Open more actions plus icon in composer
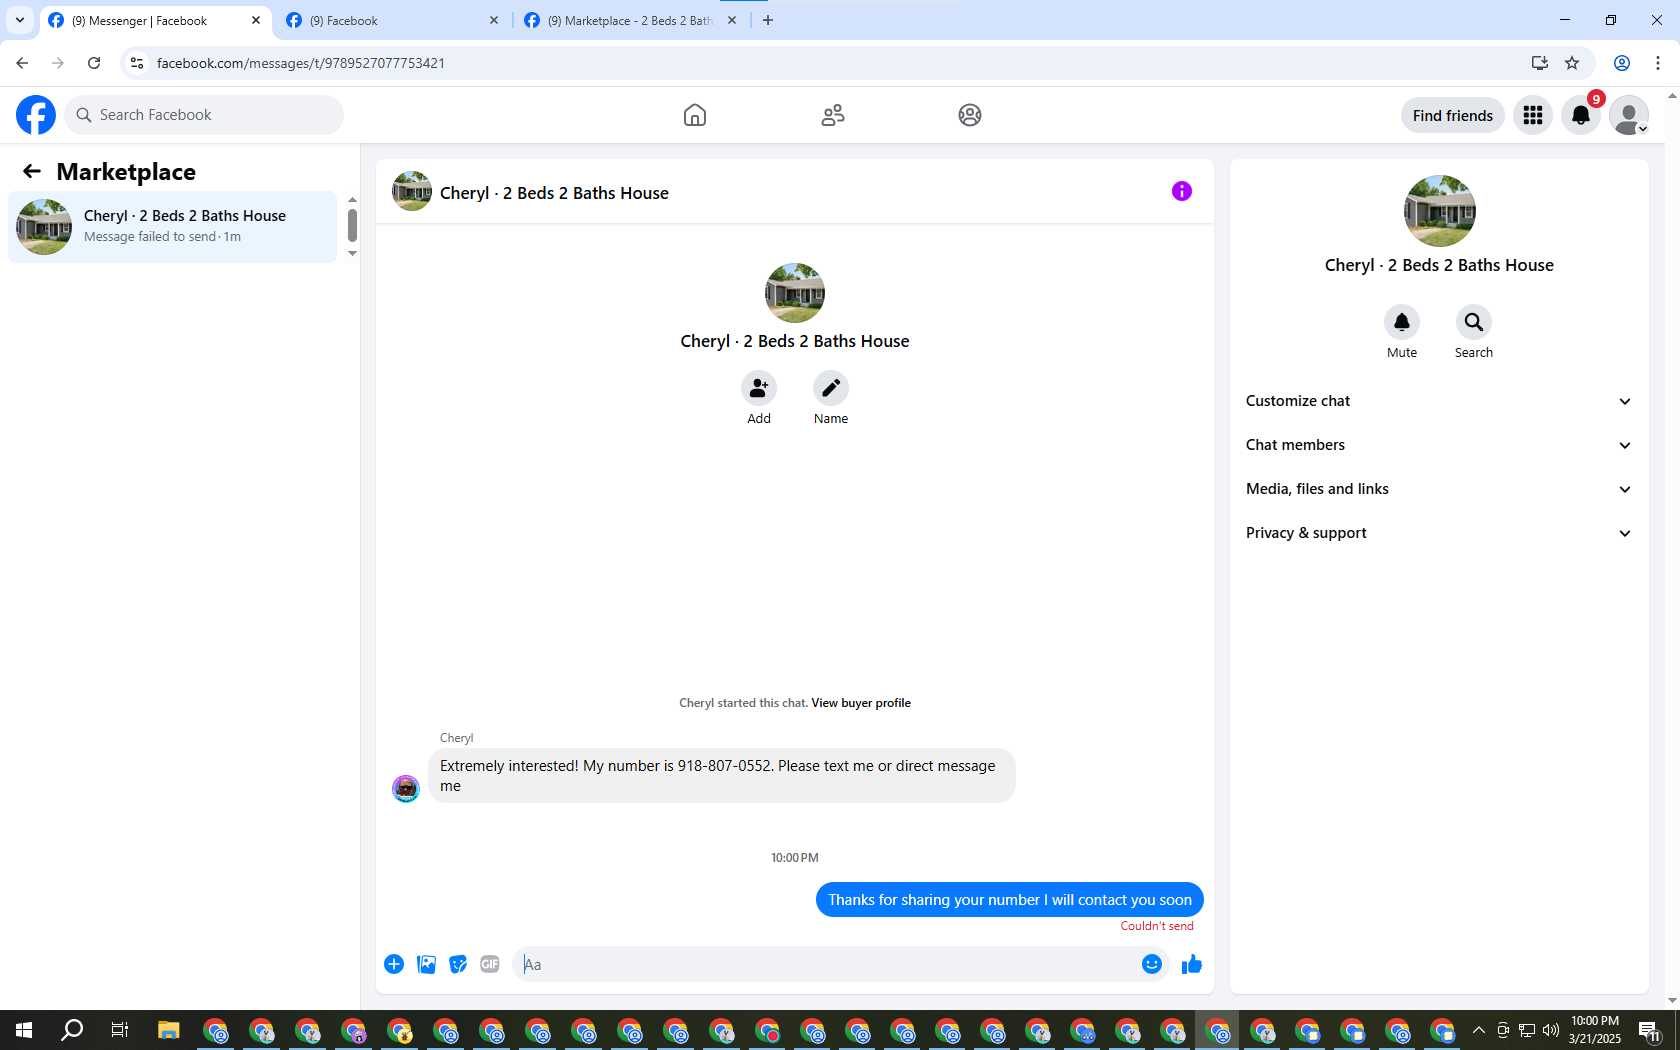1680x1050 pixels. pyautogui.click(x=394, y=964)
